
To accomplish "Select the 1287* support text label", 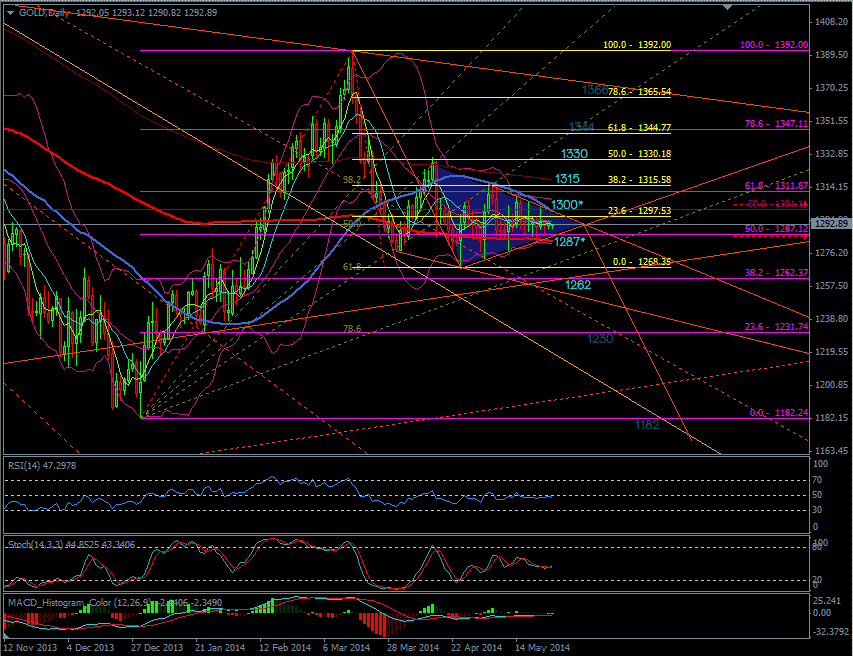I will tap(569, 242).
